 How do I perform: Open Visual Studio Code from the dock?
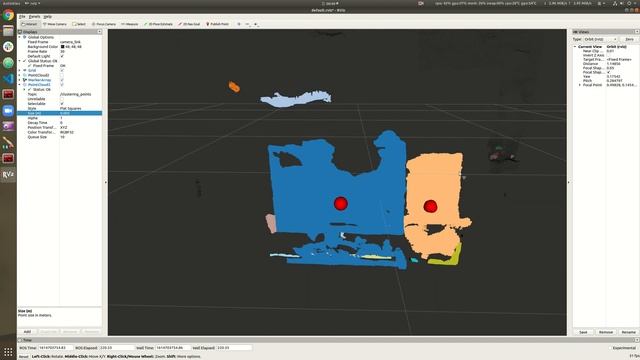[8, 78]
